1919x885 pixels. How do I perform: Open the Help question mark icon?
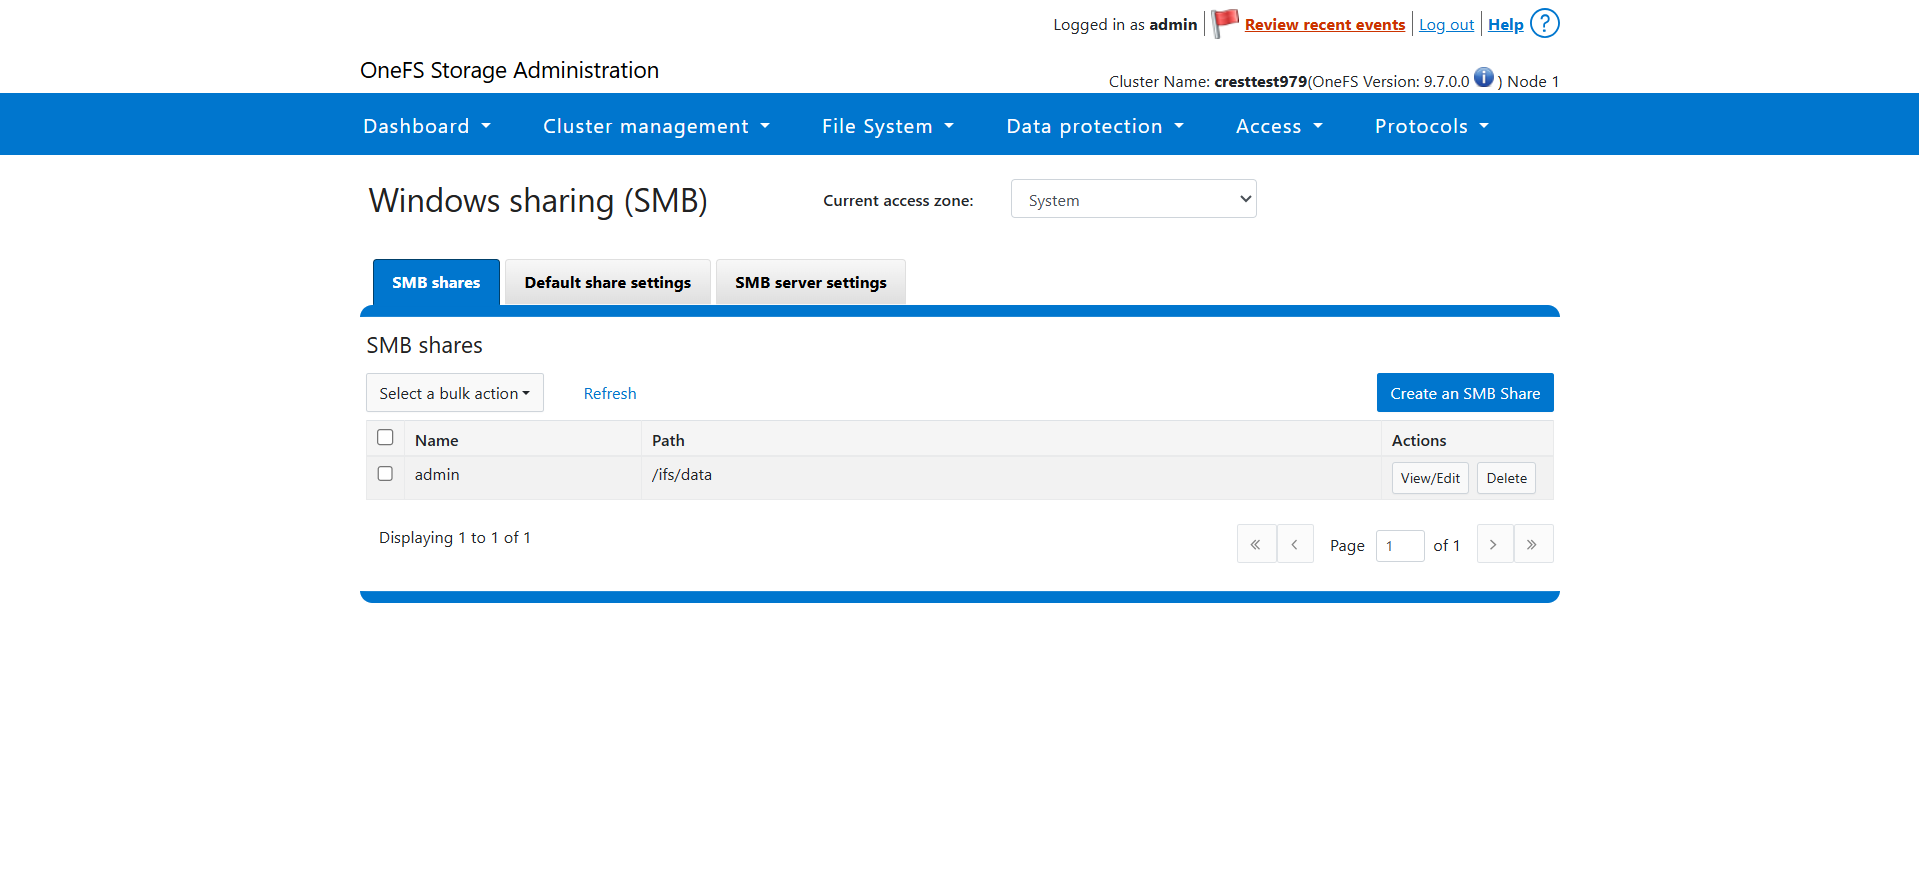pos(1545,23)
